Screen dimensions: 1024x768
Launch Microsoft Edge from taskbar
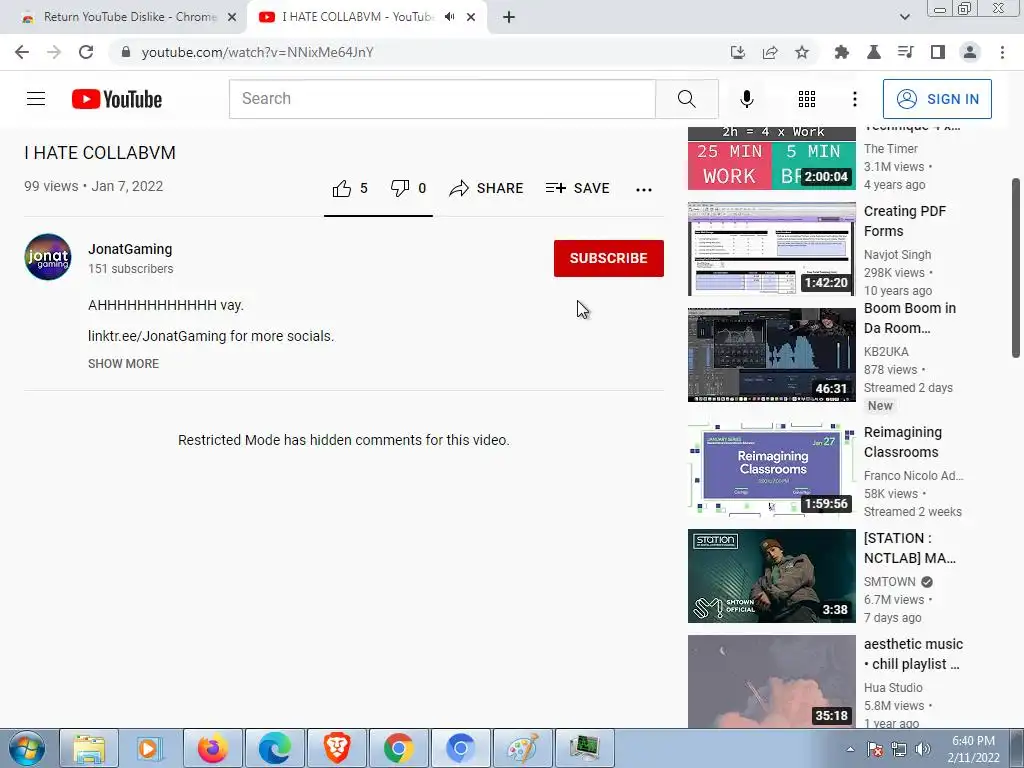tap(275, 748)
